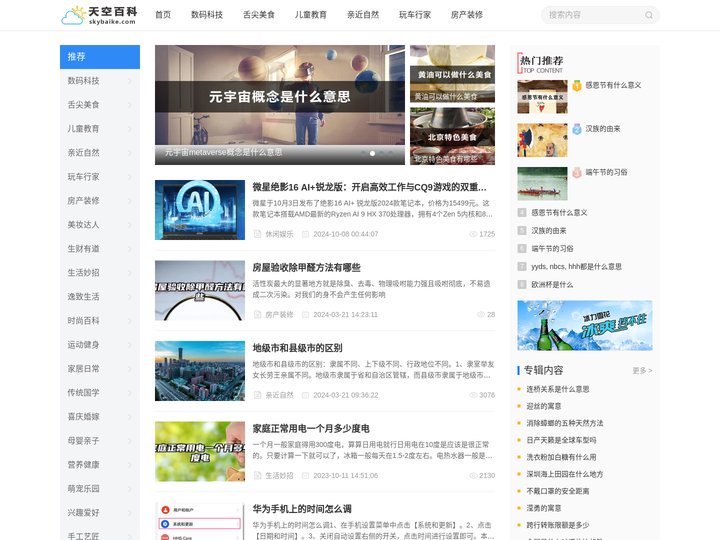Open 亲近自然 in top navigation
Image resolution: width=720 pixels, height=540 pixels.
[x=363, y=15]
